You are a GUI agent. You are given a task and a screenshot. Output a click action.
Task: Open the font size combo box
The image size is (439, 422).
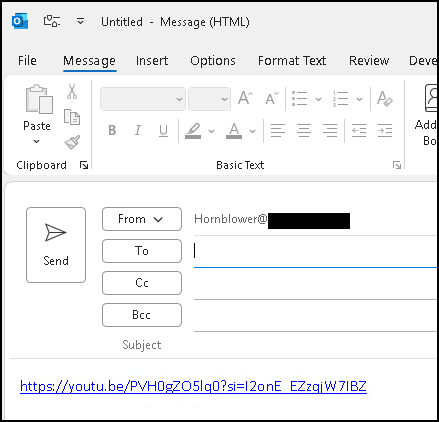tap(209, 99)
